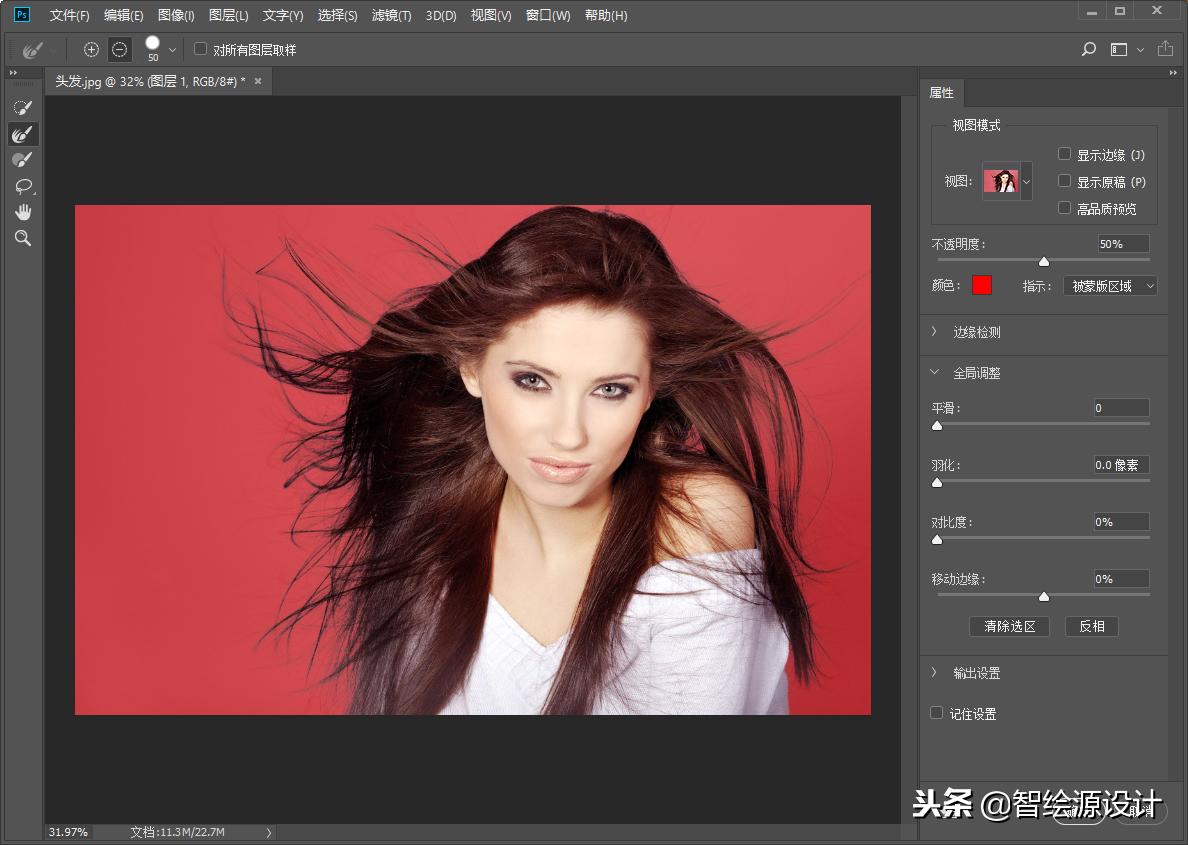
Task: Expand the 边缘检测 section
Action: tap(934, 332)
